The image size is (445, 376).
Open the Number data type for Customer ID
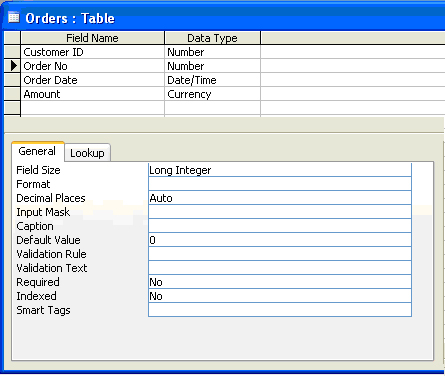212,52
